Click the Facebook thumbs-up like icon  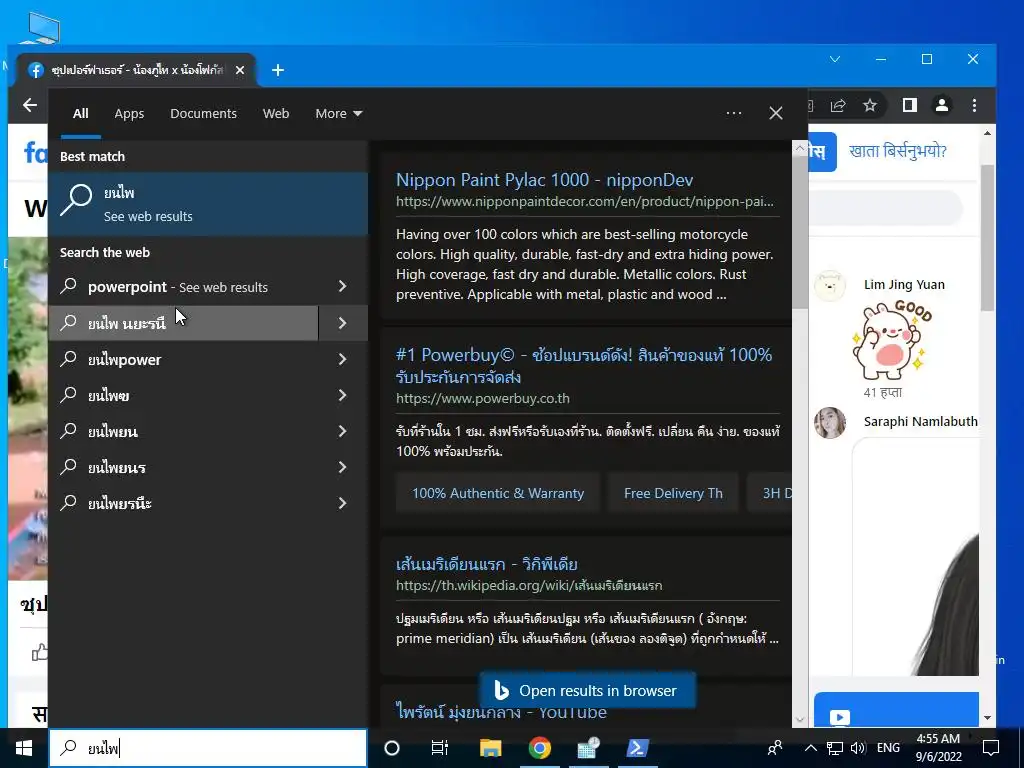(x=40, y=652)
